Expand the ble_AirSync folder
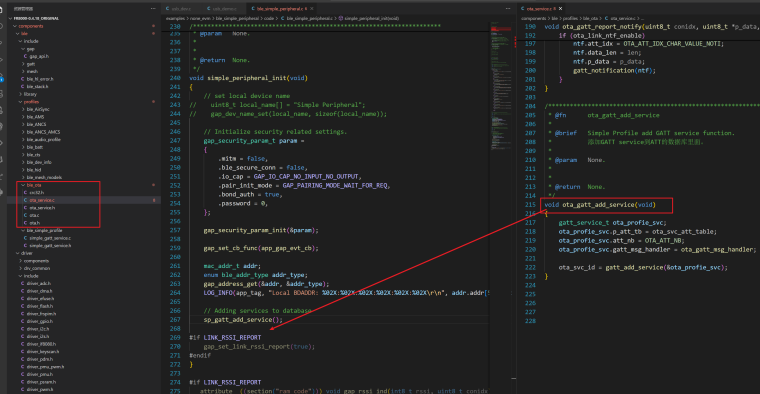Viewport: 760px width, 394px height. pos(38,110)
